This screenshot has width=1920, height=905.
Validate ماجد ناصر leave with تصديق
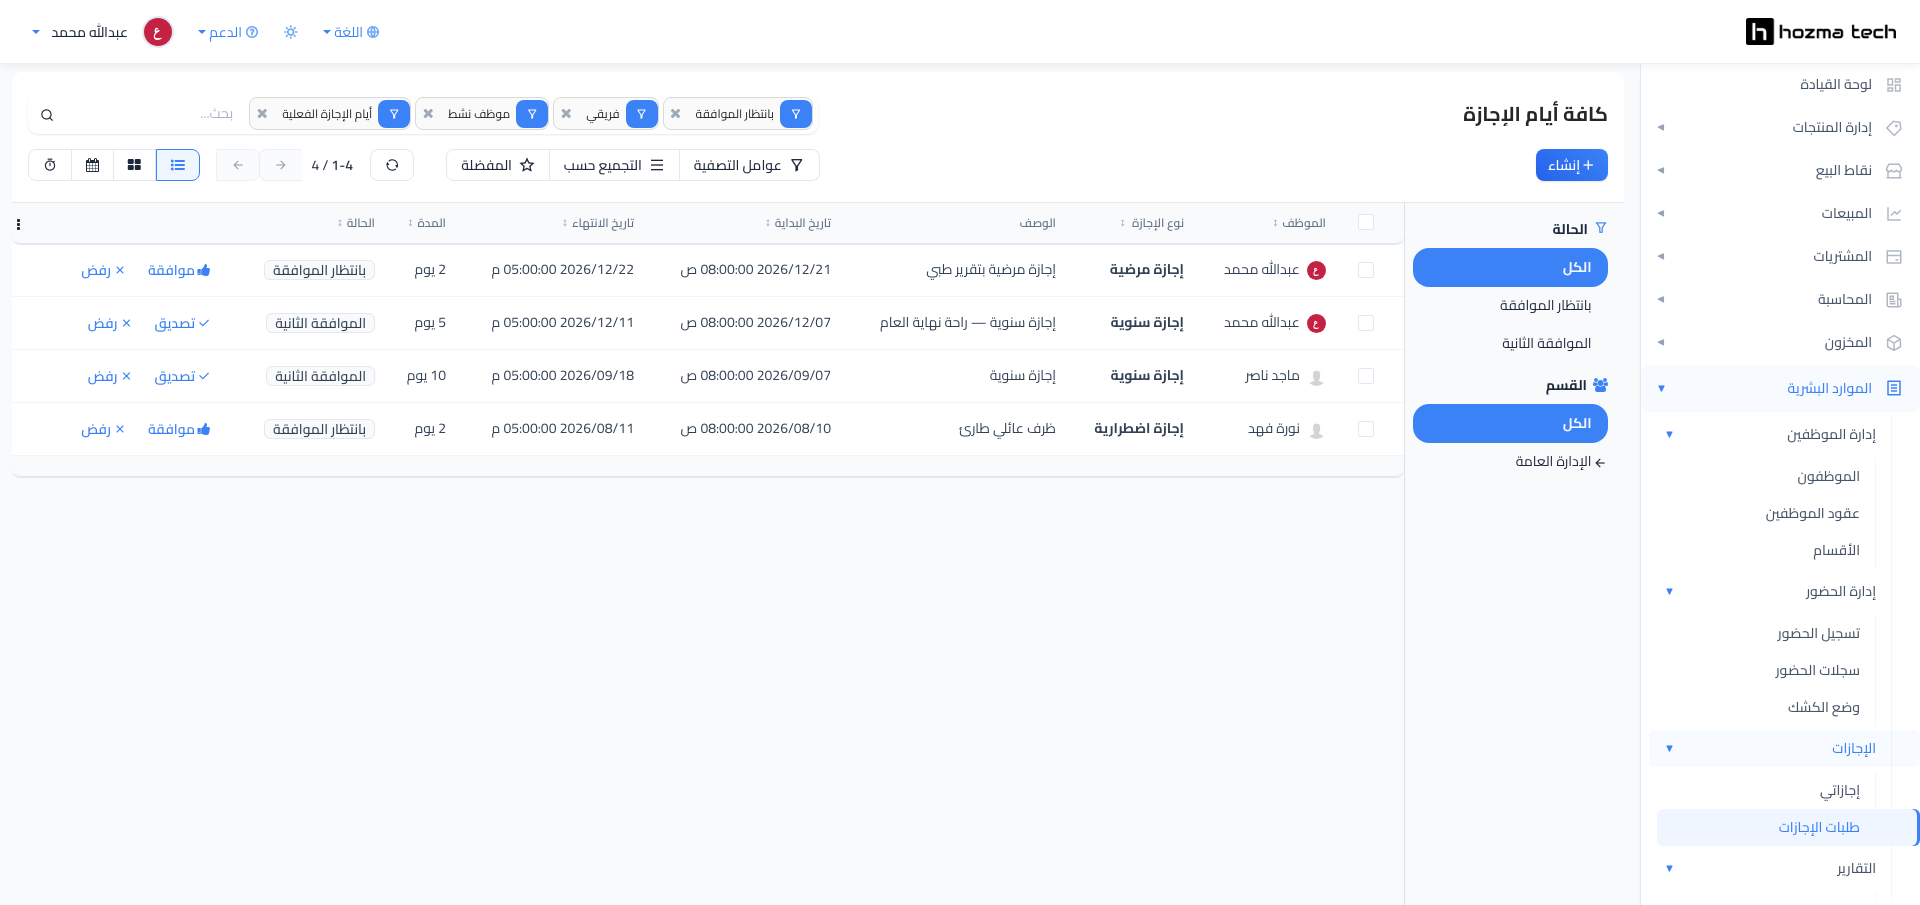(x=182, y=376)
